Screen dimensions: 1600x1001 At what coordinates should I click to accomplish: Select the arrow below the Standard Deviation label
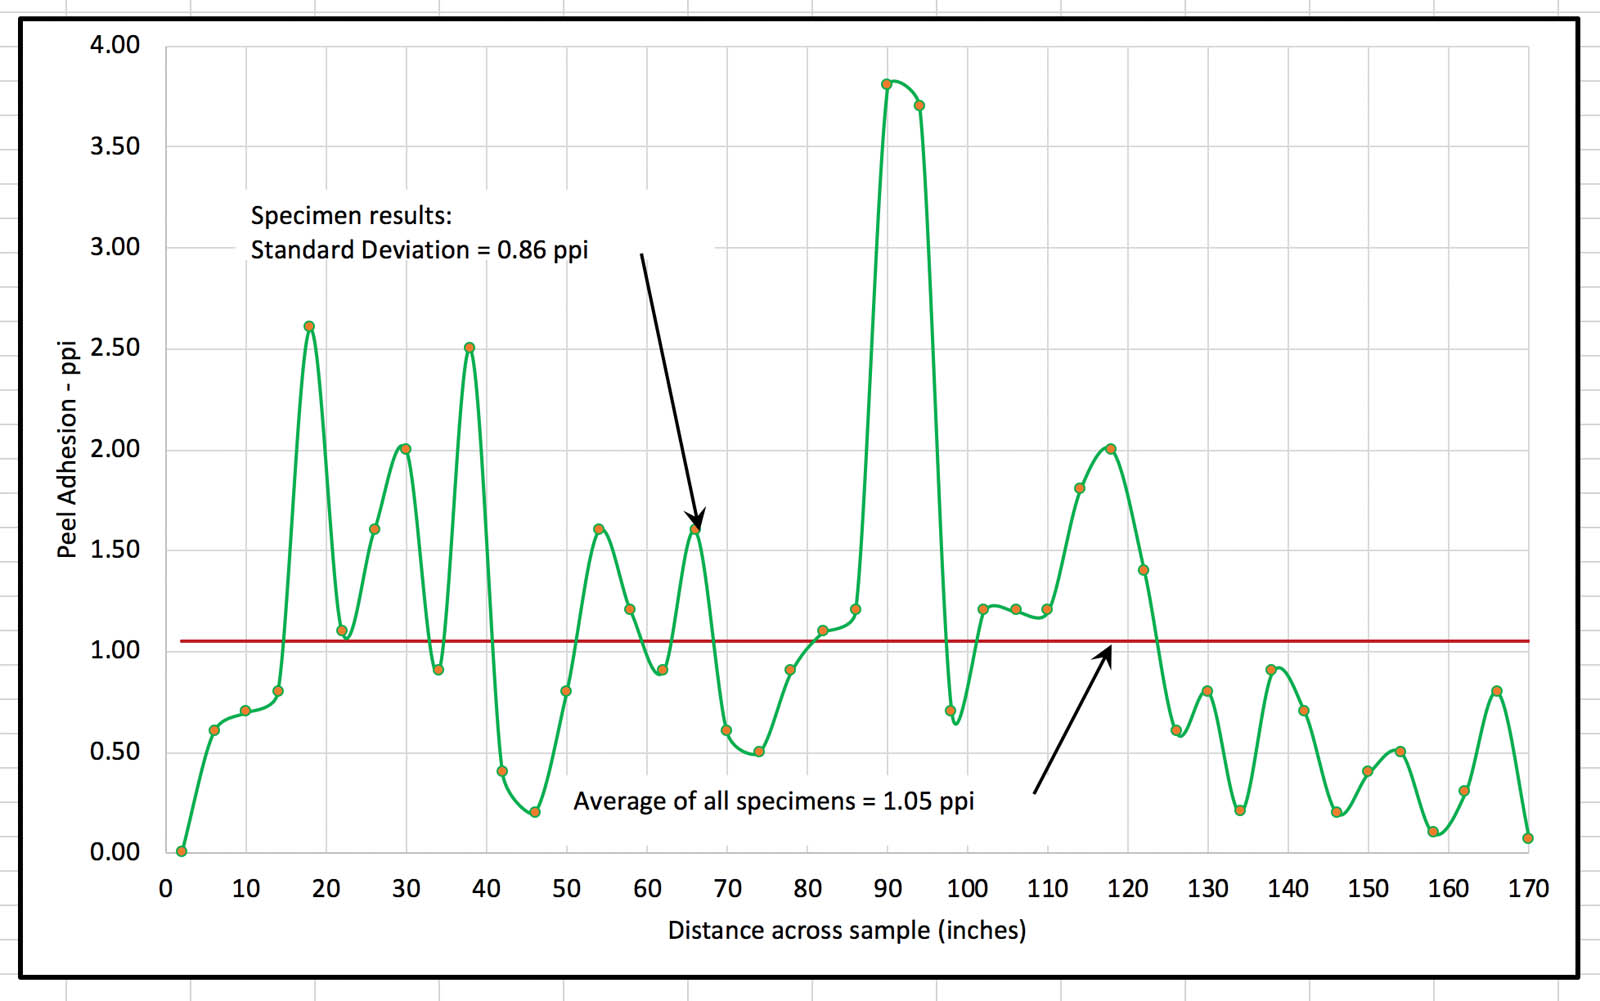(670, 390)
